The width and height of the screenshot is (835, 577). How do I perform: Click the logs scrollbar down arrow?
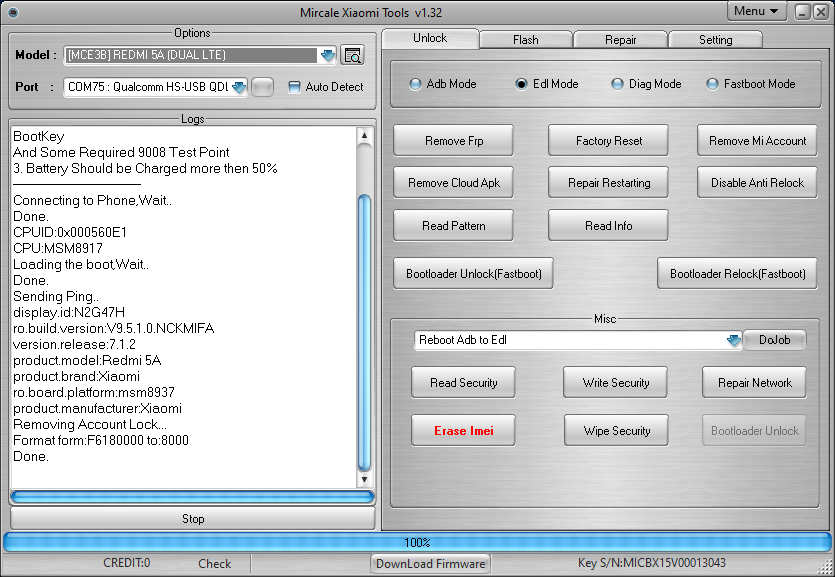[x=364, y=480]
